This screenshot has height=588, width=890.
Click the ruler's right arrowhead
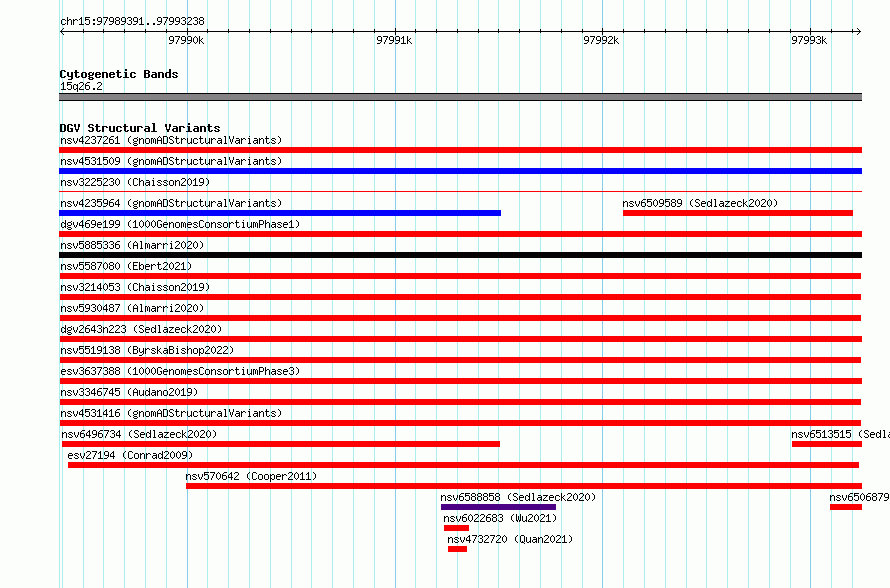[859, 31]
